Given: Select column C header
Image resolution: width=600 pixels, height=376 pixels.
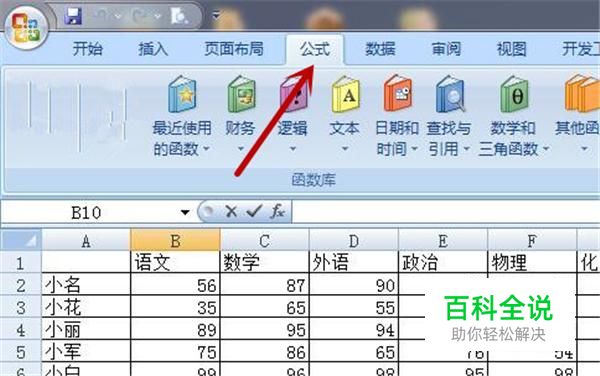Looking at the screenshot, I should tap(265, 241).
